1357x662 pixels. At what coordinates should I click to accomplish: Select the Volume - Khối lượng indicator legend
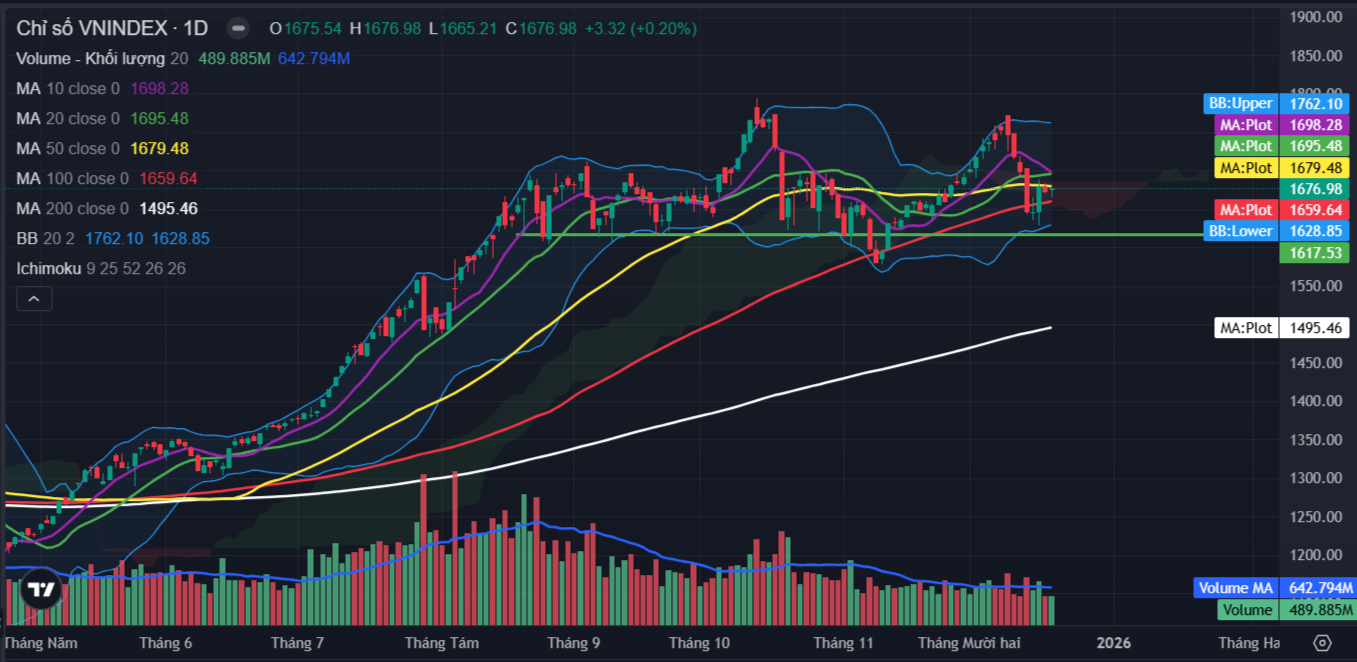click(x=92, y=59)
